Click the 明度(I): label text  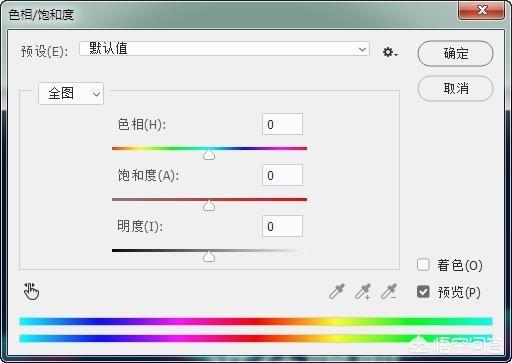click(x=140, y=226)
